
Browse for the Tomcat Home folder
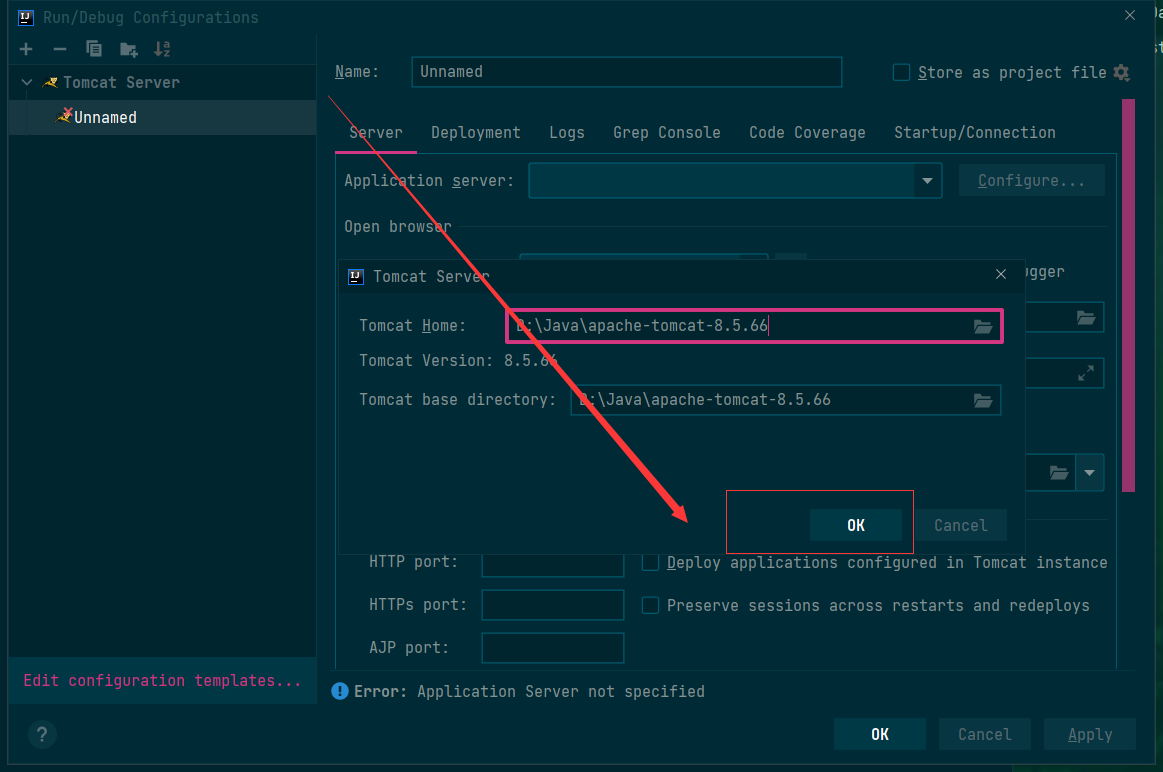tap(983, 326)
